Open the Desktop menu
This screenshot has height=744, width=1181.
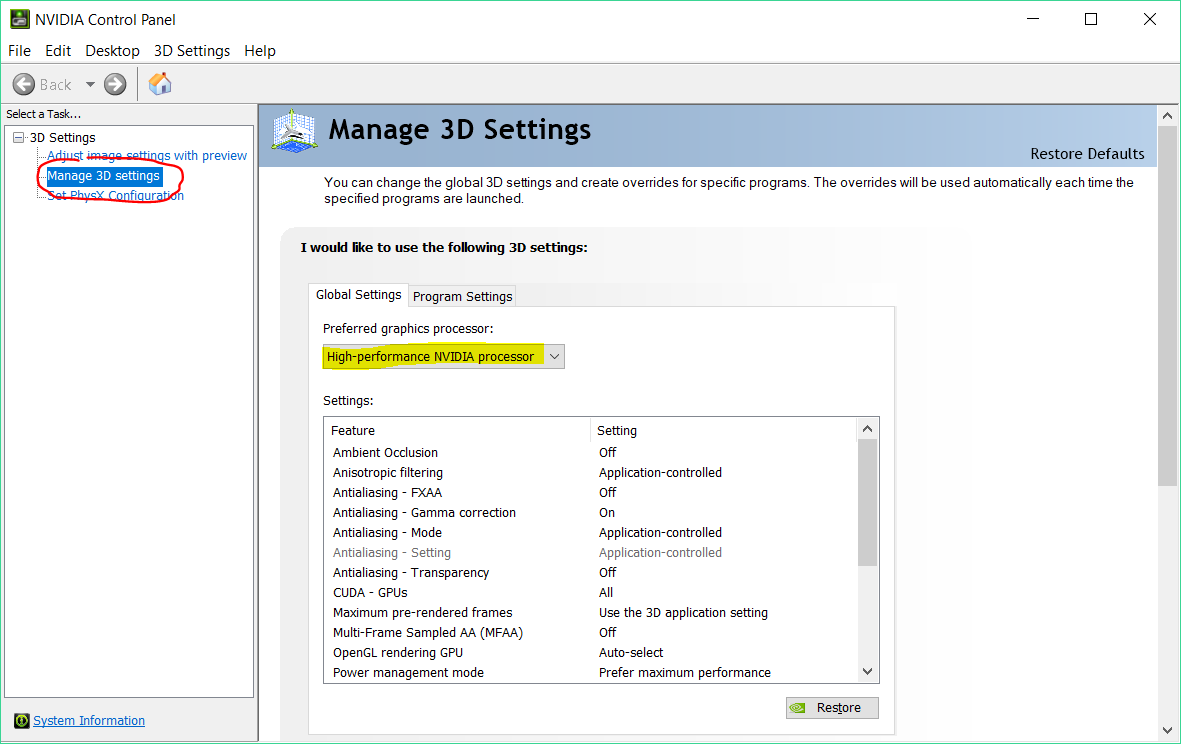tap(112, 50)
